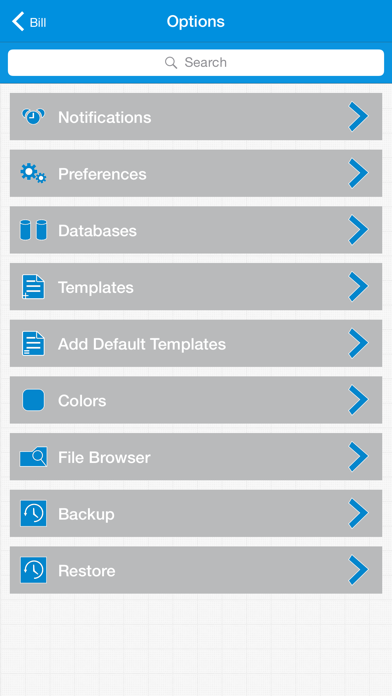Viewport: 392px width, 696px height.
Task: Expand Colors using its right chevron
Action: point(358,400)
